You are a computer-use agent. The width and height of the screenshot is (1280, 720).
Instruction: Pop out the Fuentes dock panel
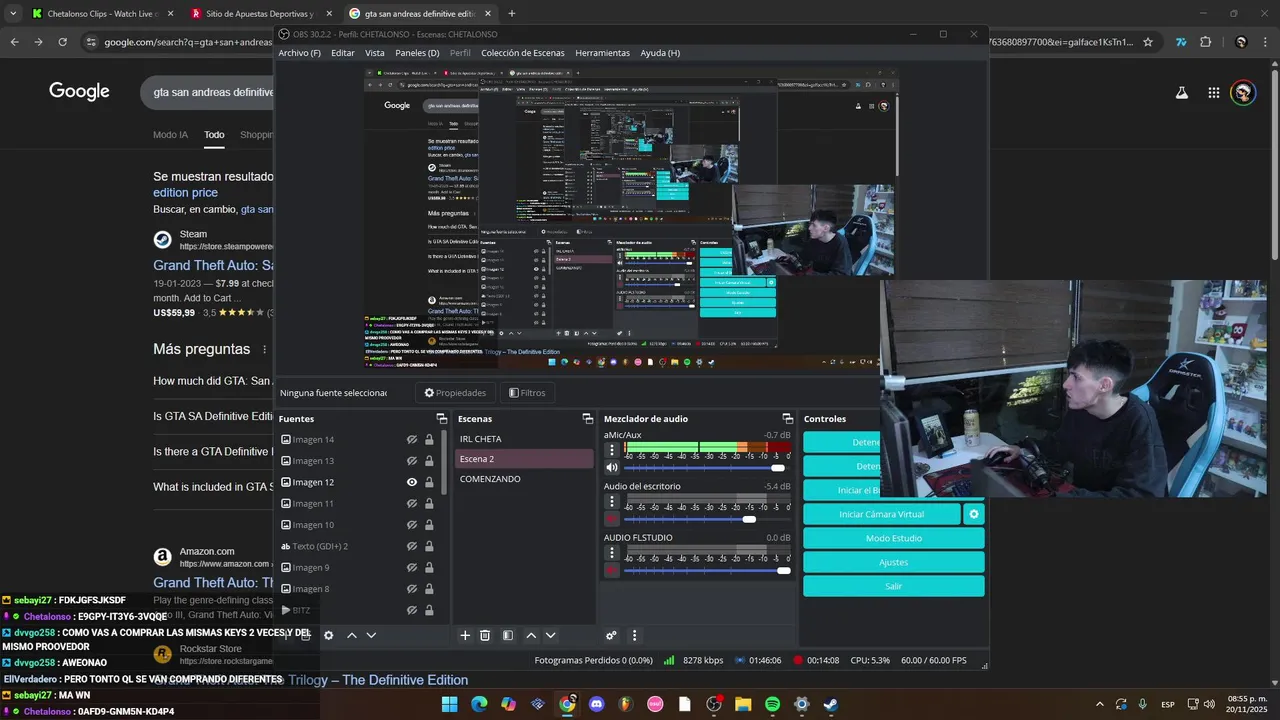[441, 419]
